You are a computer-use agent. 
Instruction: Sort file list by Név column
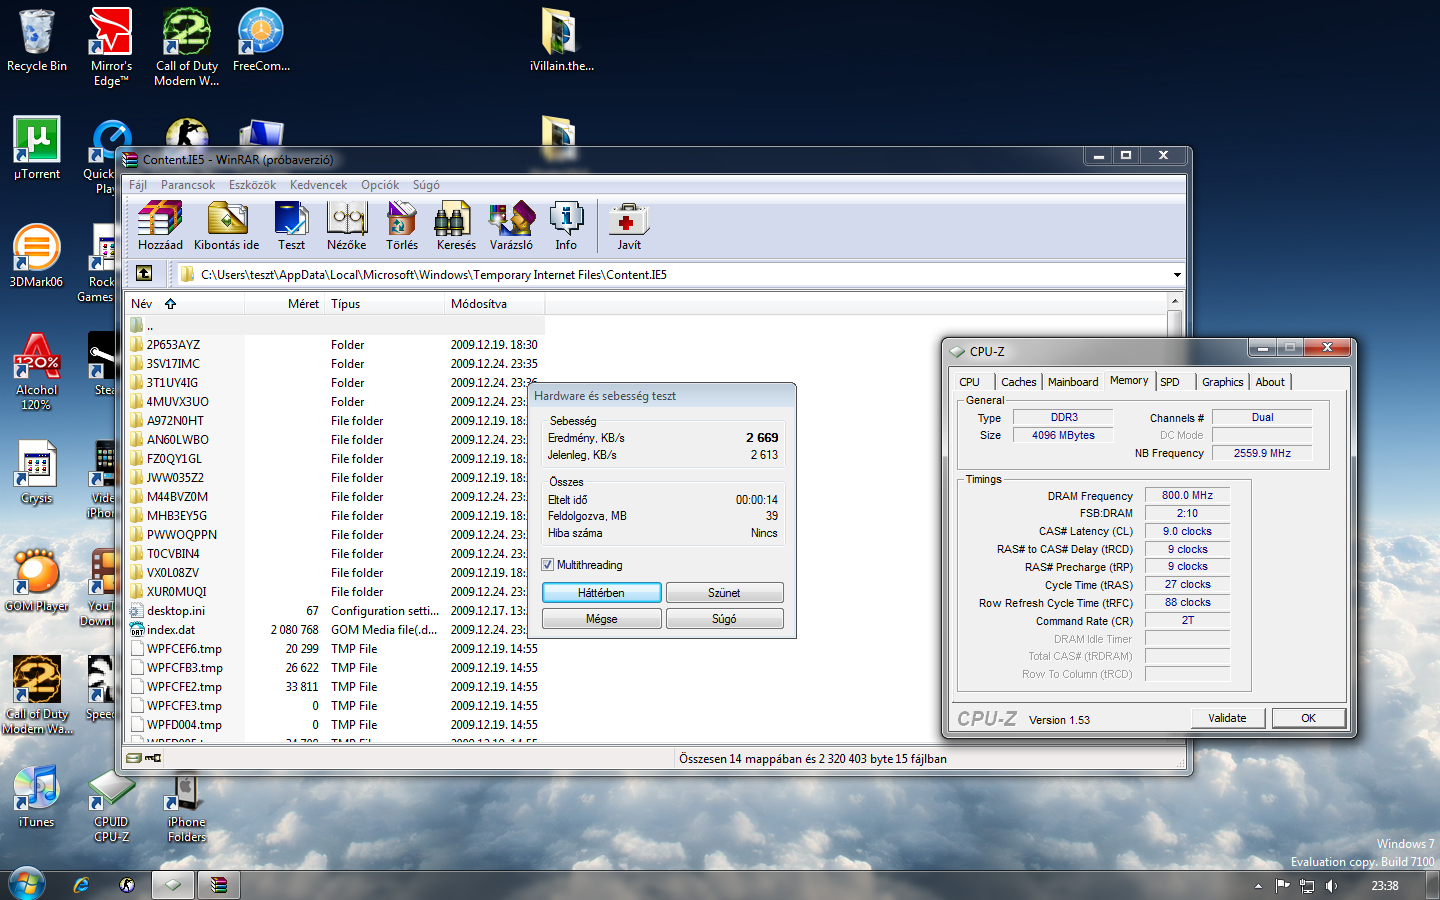pos(185,304)
